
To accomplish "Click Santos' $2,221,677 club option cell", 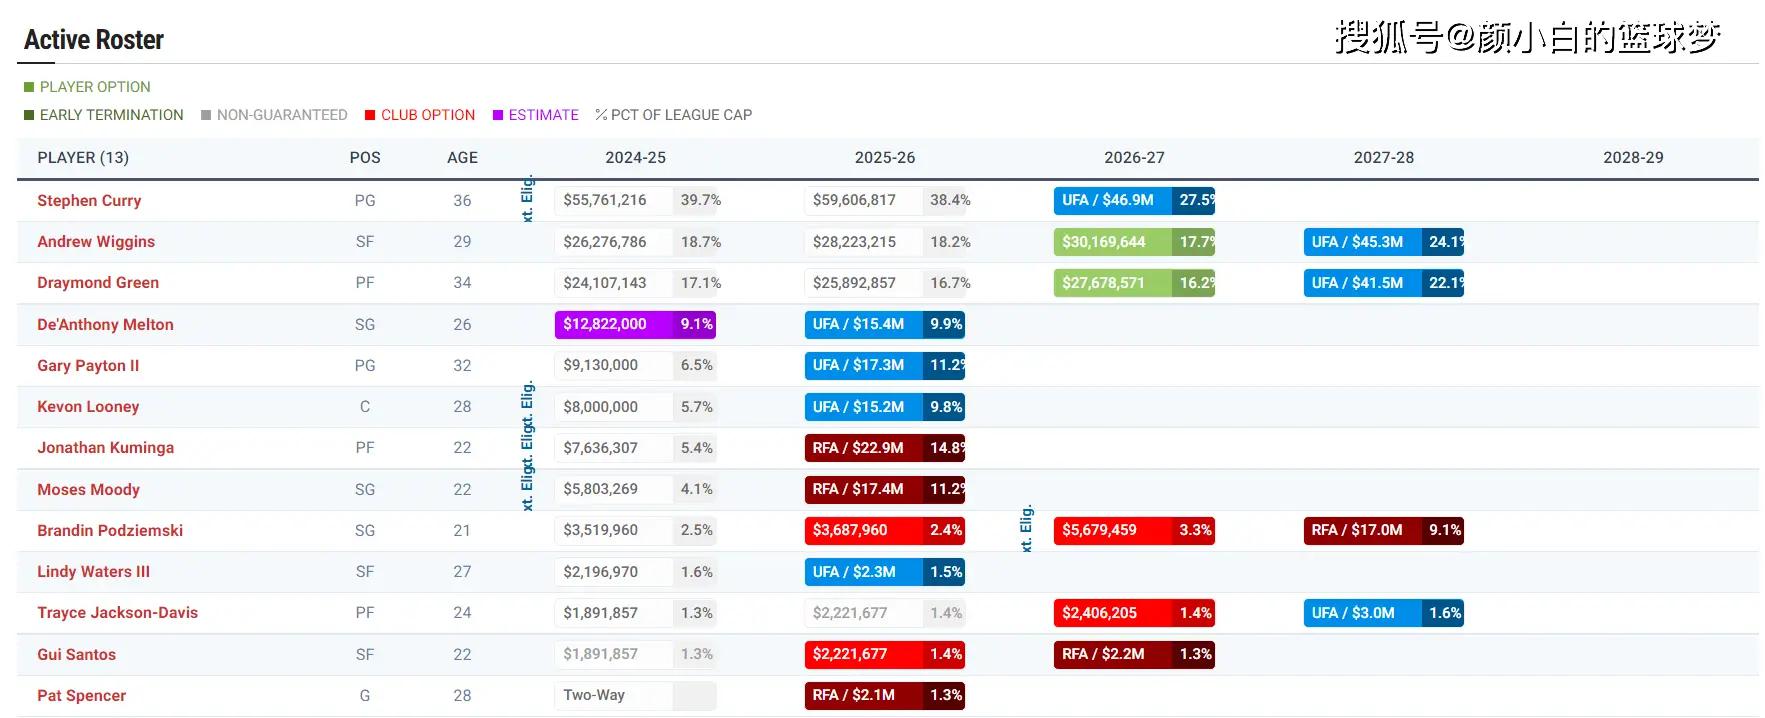I will 885,654.
